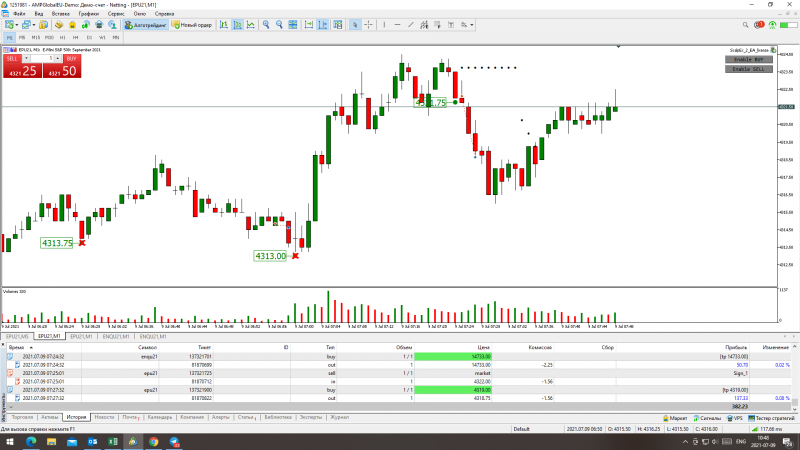800x450 pixels.
Task: Zoom in on the chart
Action: (x=266, y=24)
